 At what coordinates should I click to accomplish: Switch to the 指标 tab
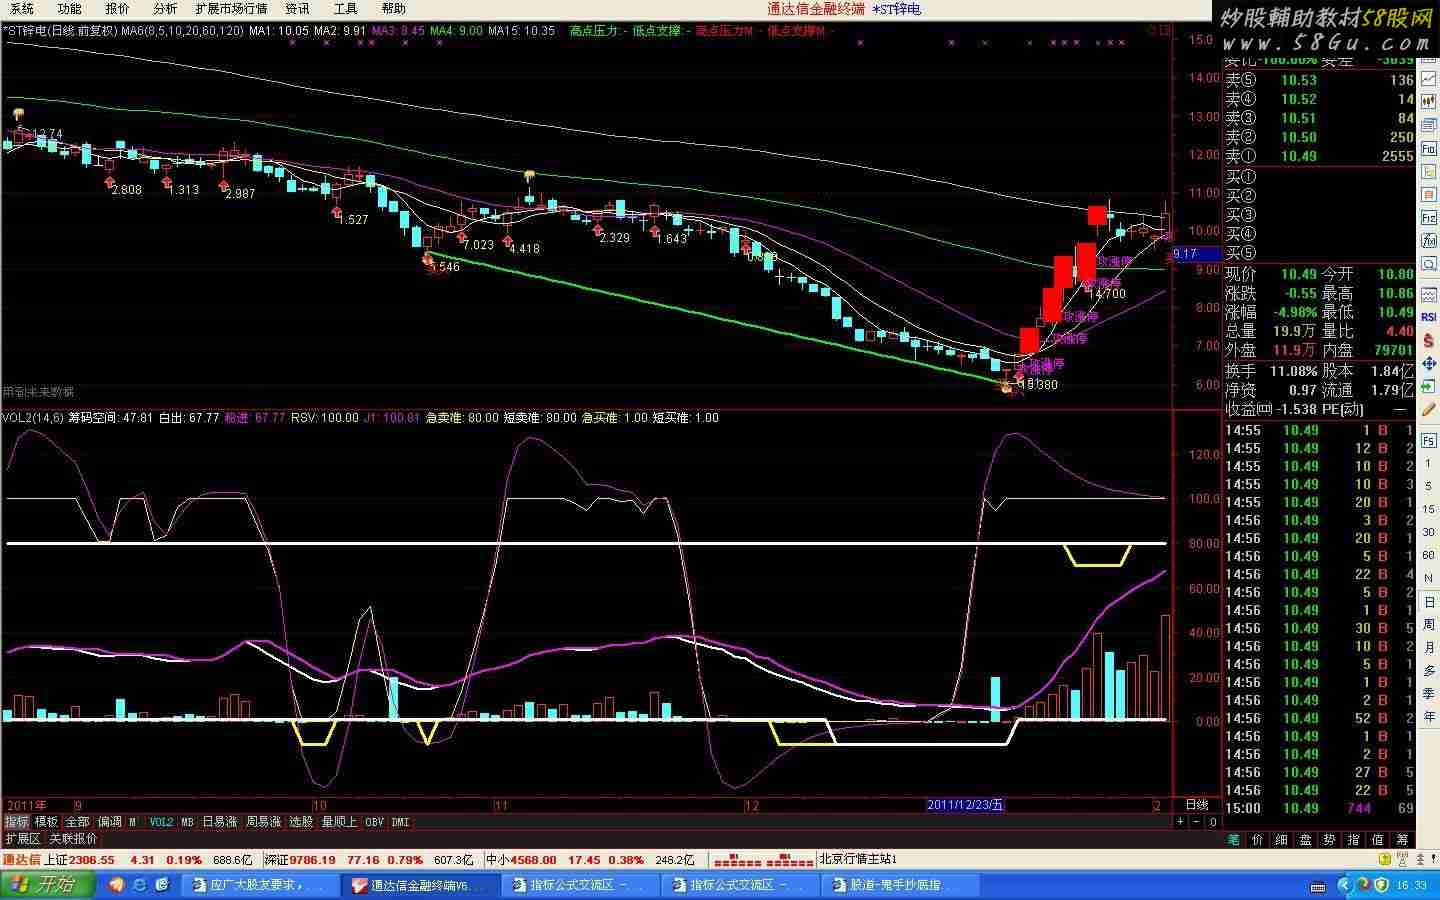coord(17,822)
